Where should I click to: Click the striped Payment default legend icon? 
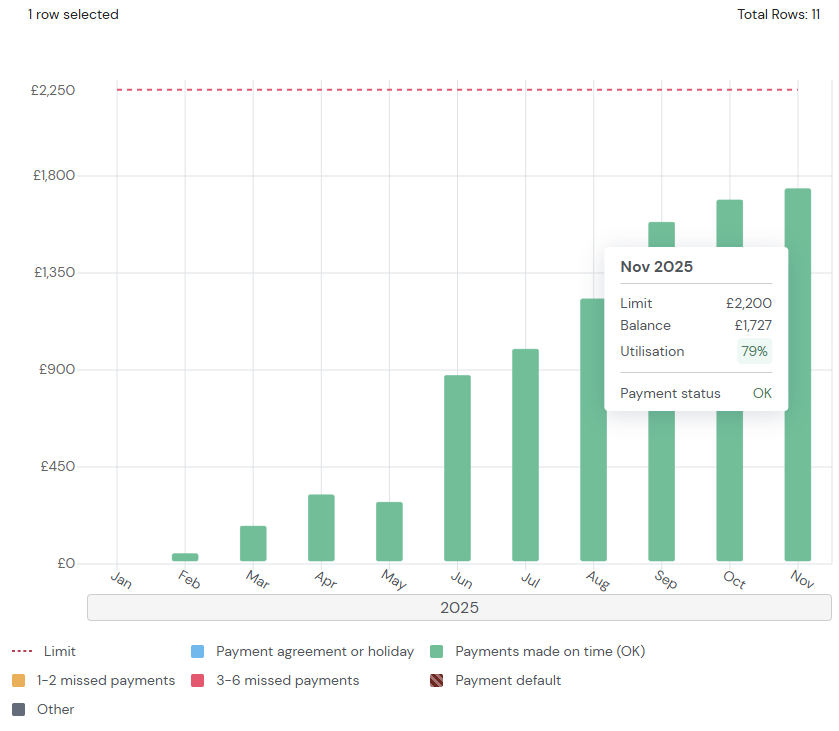pos(436,681)
